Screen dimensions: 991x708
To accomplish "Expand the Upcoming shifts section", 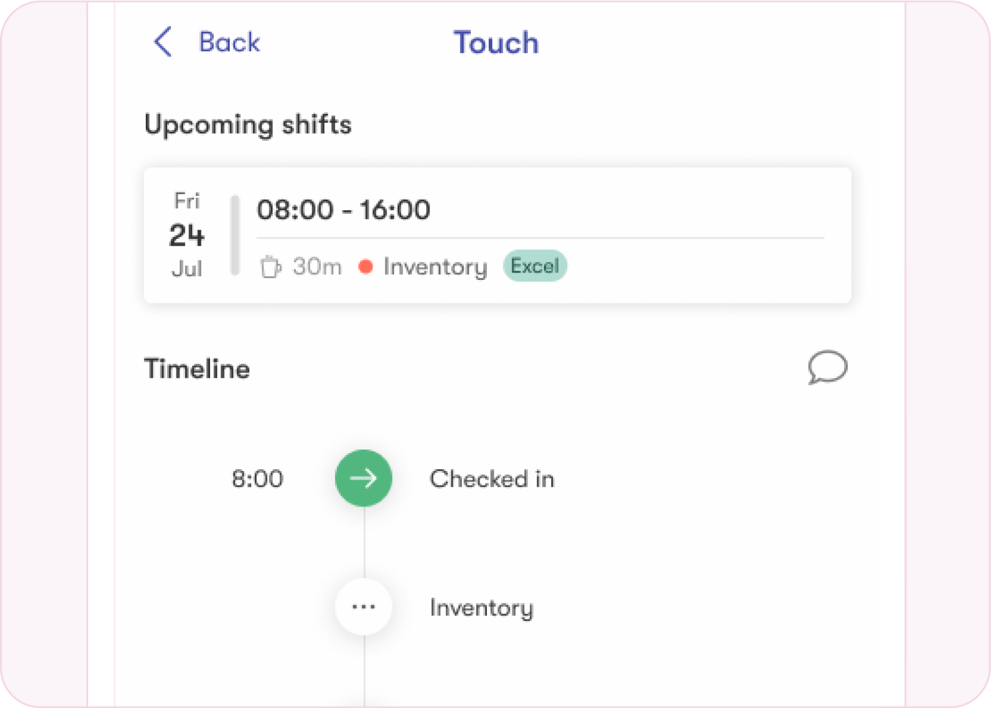I will [248, 125].
